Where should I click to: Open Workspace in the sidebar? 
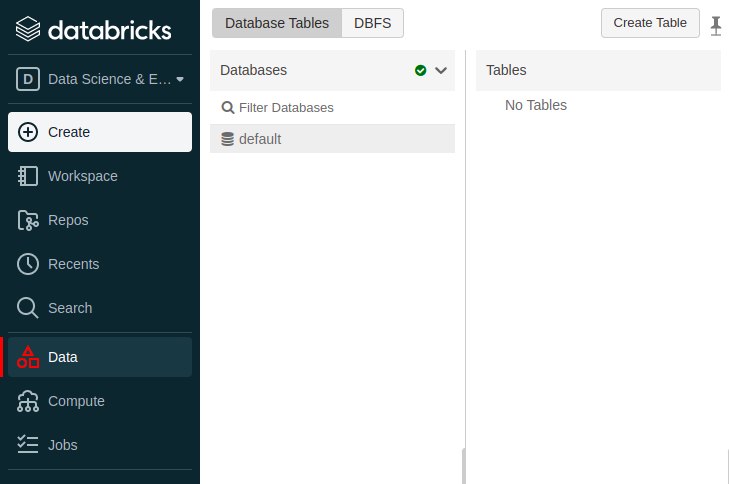point(100,176)
